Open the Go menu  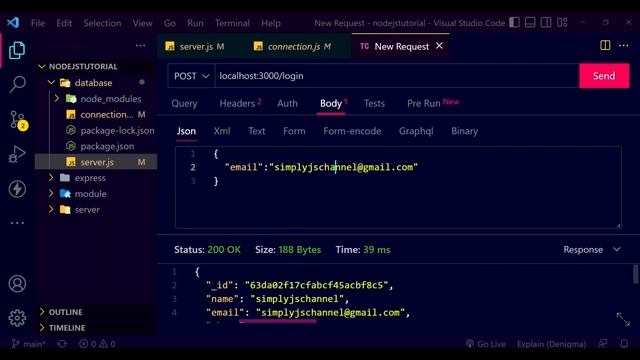click(x=170, y=23)
